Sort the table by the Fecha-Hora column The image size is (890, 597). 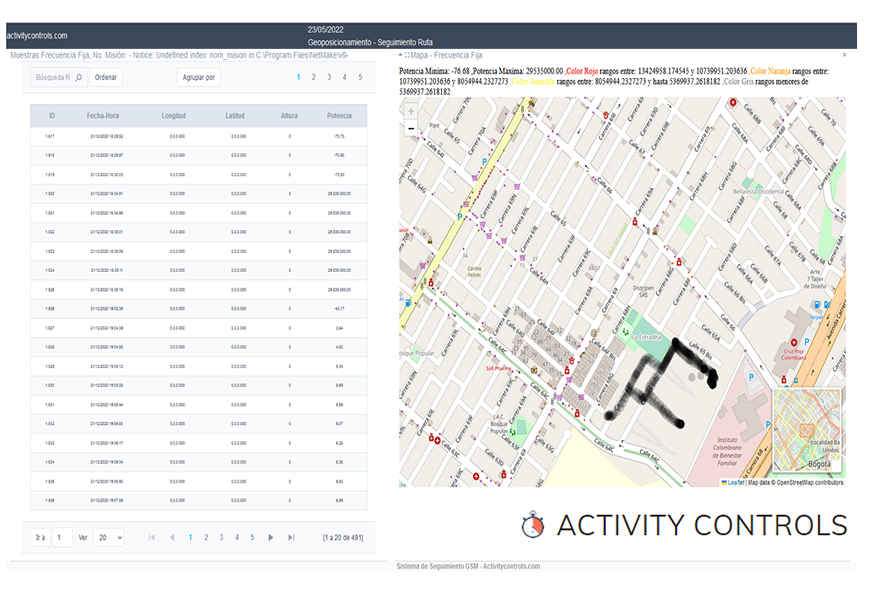click(x=103, y=116)
